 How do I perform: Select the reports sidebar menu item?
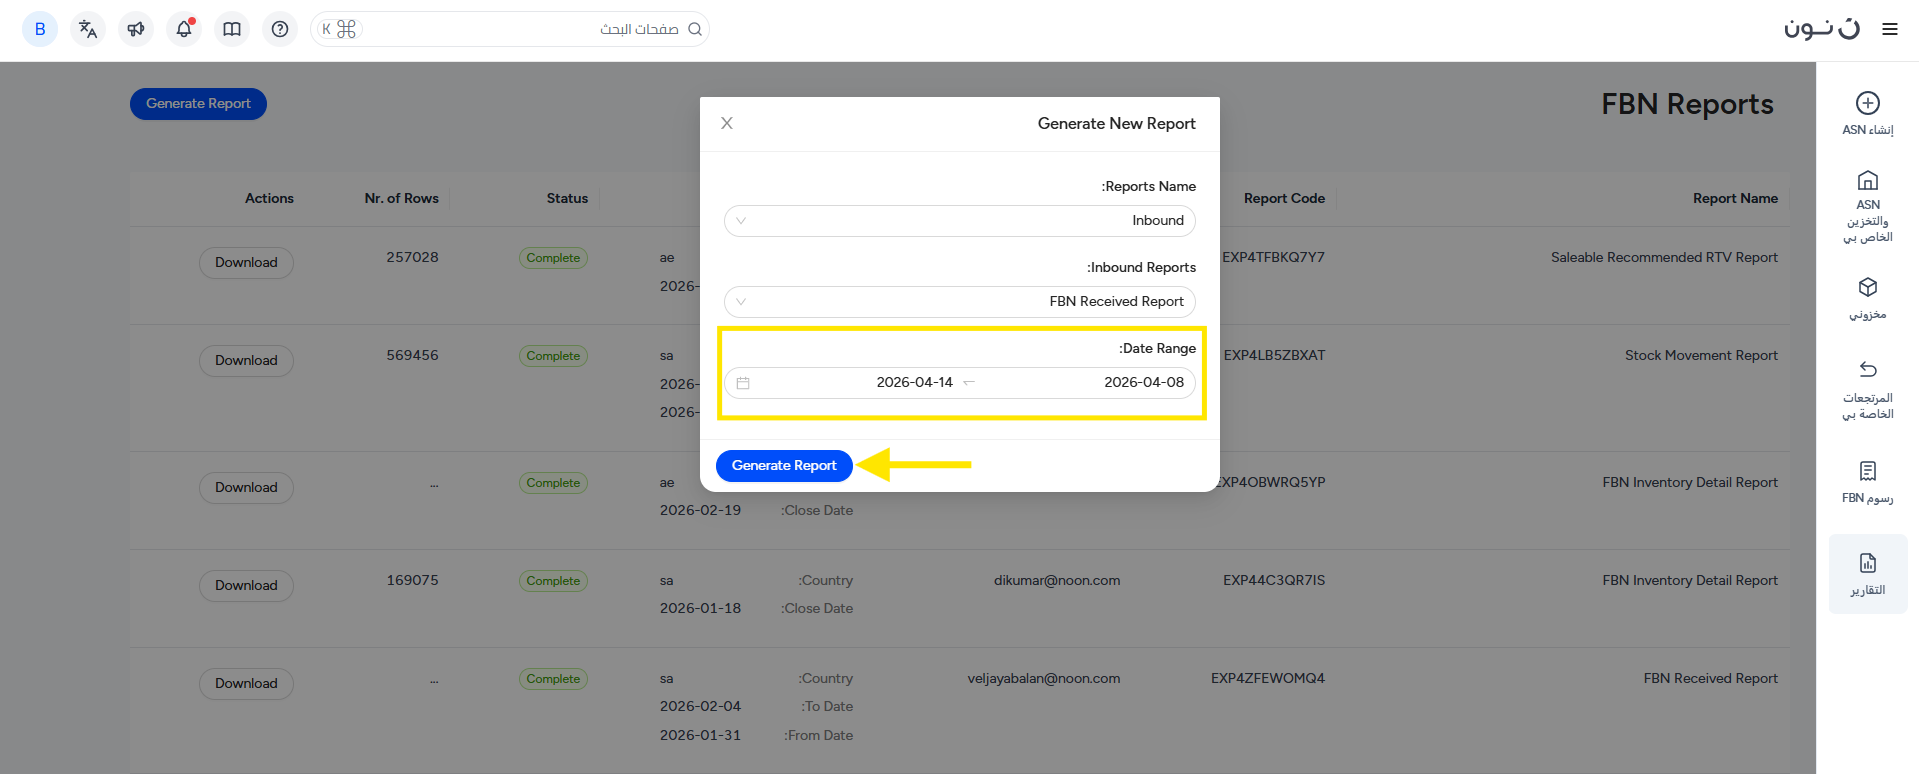pos(1867,573)
